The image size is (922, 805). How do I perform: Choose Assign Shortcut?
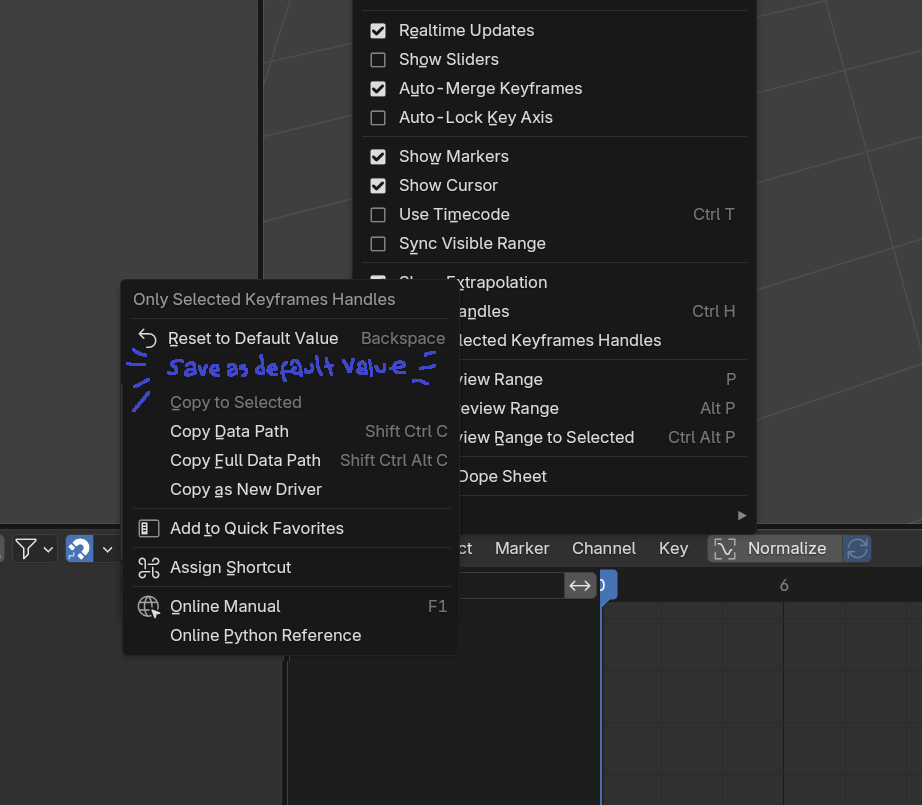(292, 567)
